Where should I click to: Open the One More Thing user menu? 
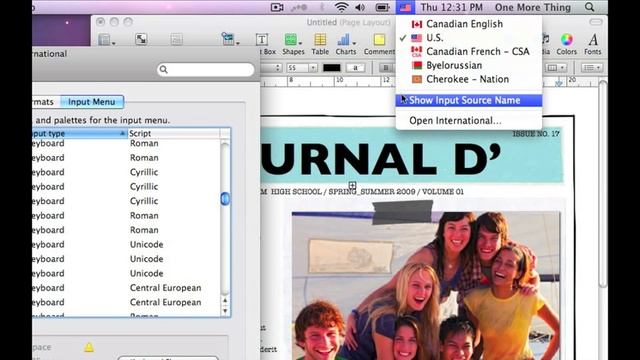click(x=533, y=7)
